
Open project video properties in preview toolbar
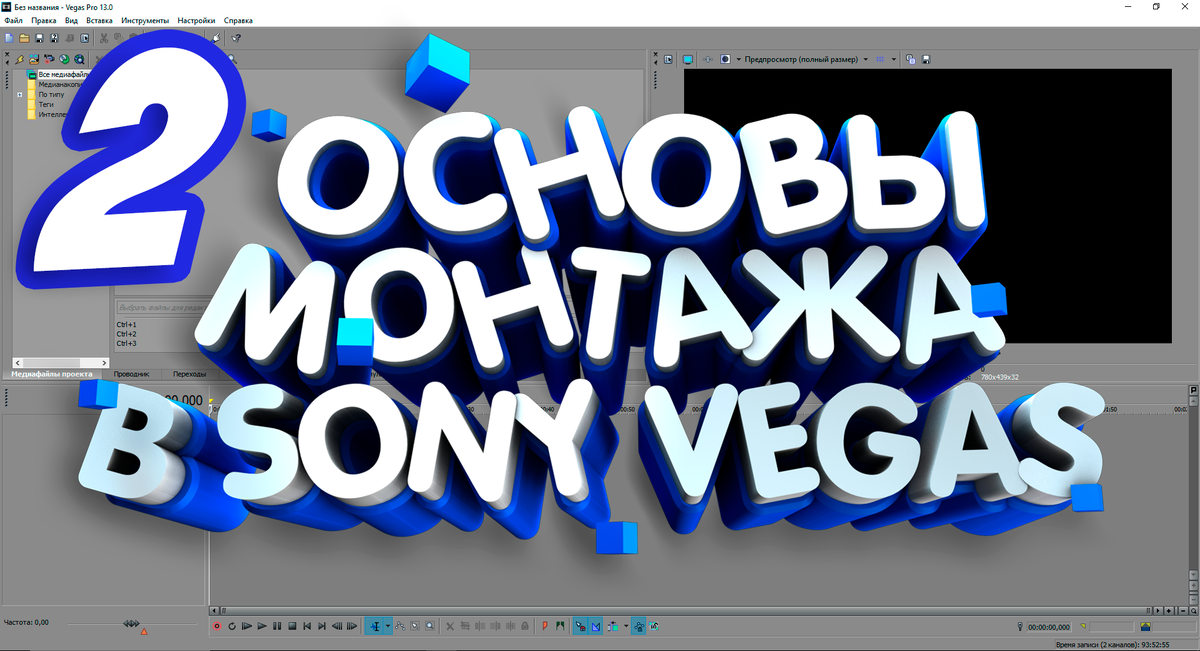point(668,60)
